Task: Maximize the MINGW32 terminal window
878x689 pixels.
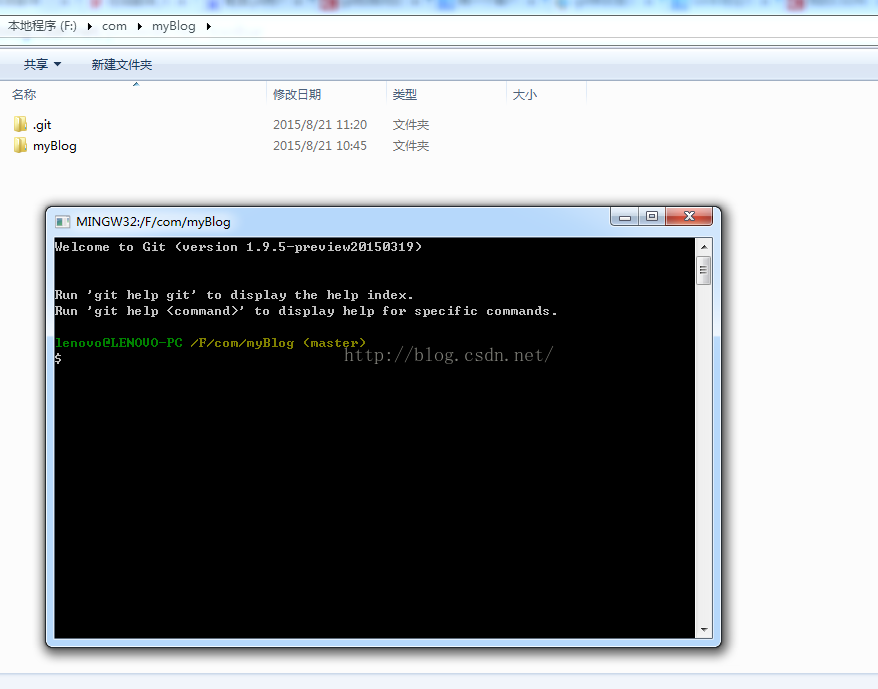Action: point(652,216)
